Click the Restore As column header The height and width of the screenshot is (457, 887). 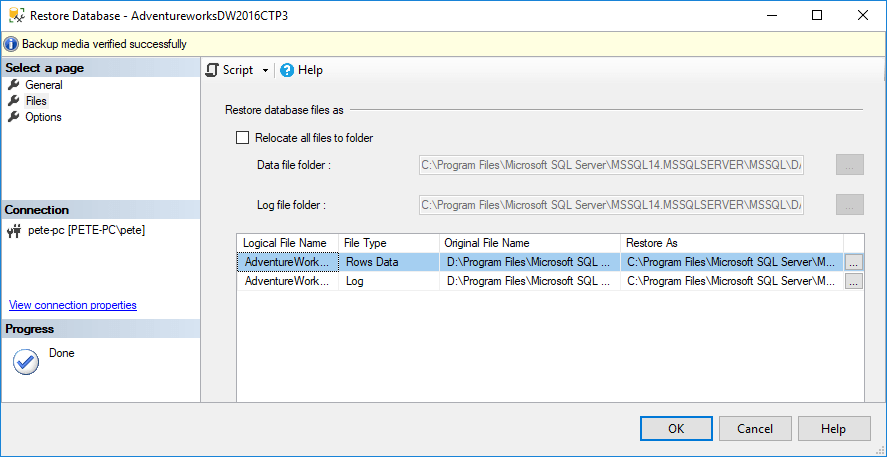coord(732,243)
